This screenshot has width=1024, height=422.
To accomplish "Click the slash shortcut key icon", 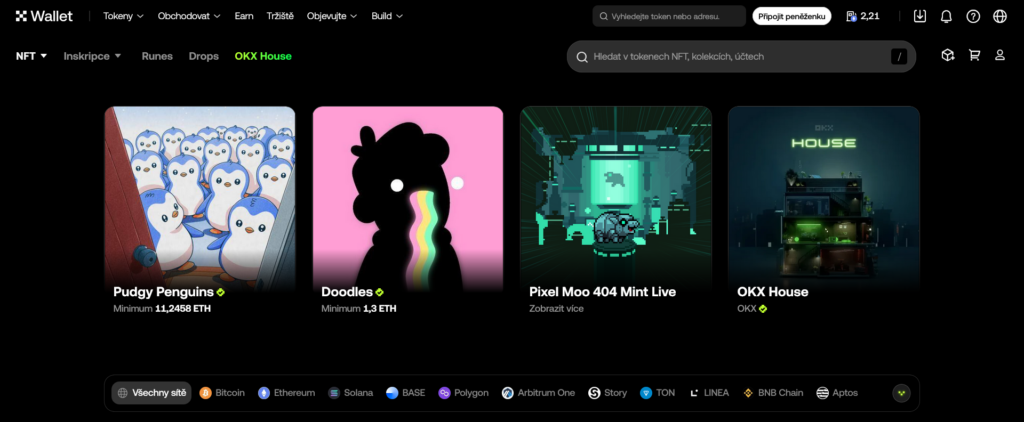I will point(899,57).
